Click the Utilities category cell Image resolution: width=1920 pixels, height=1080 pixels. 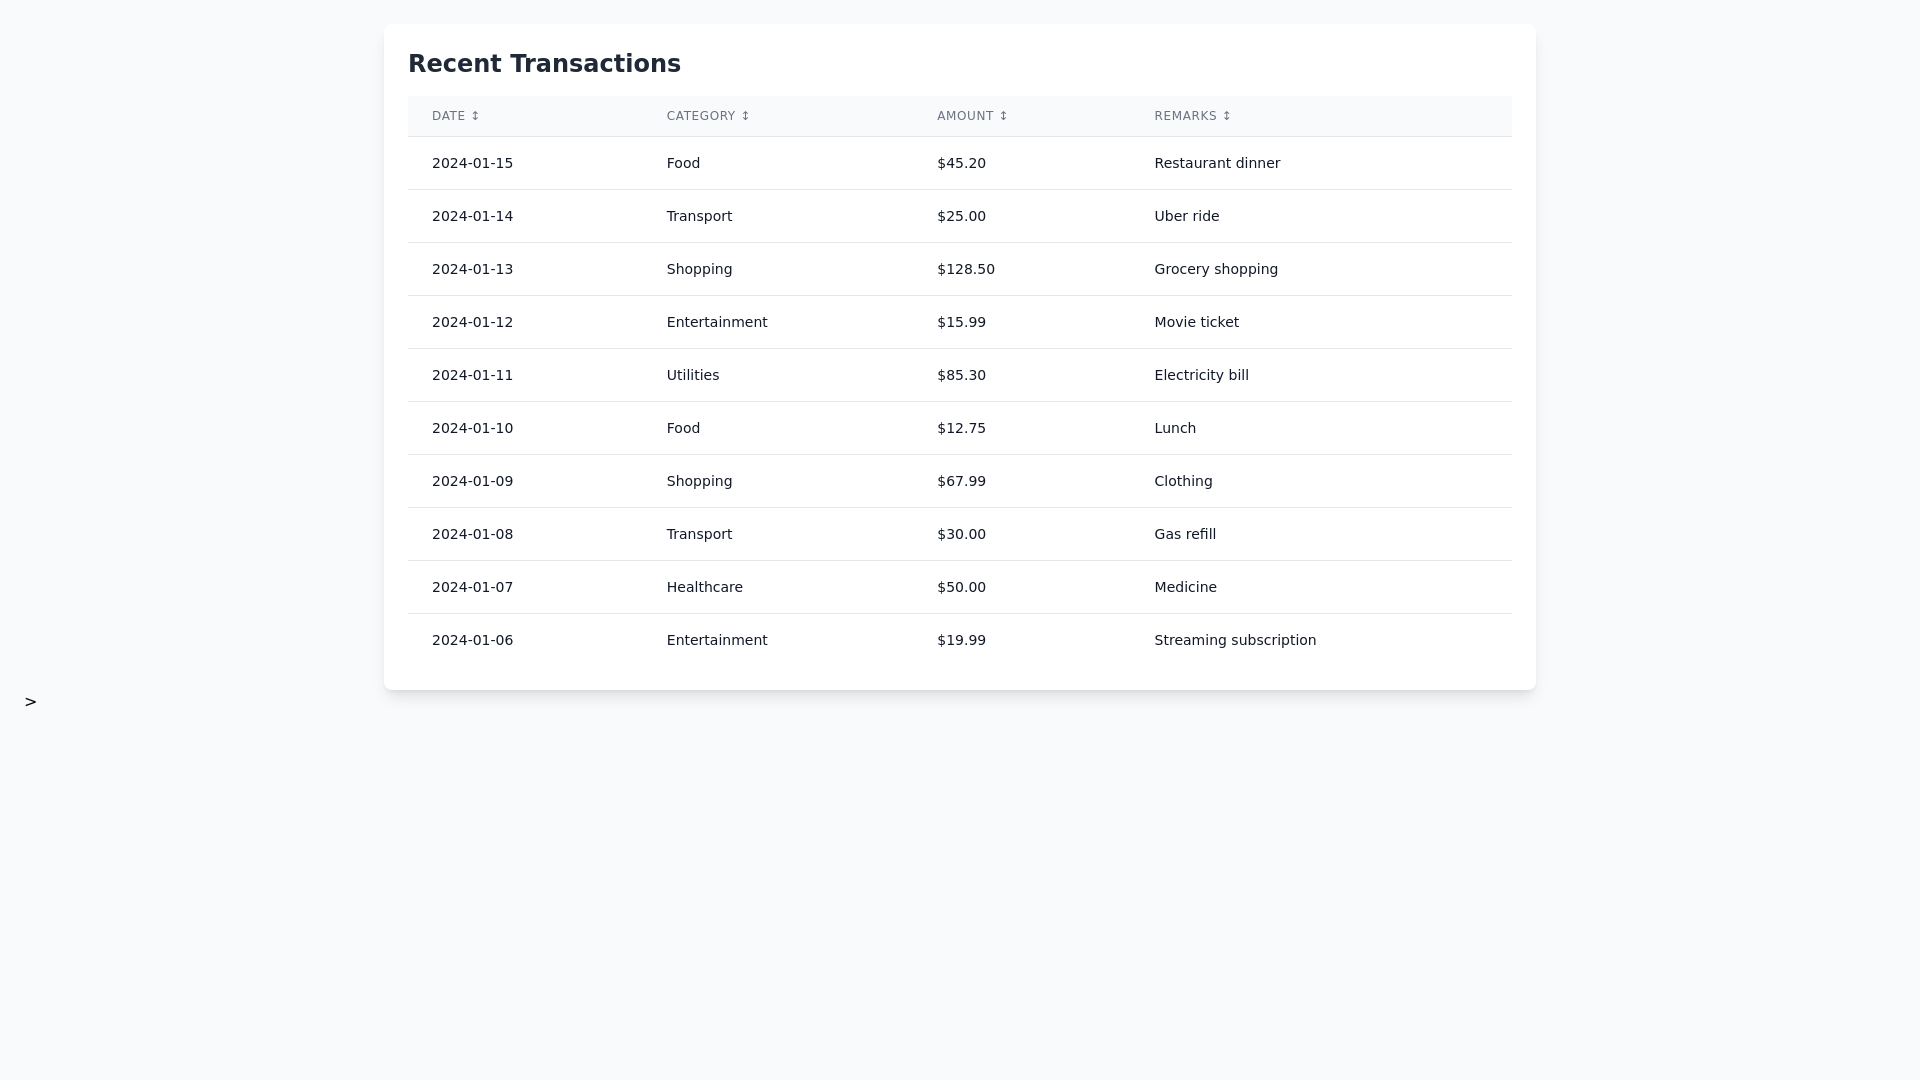tap(692, 375)
